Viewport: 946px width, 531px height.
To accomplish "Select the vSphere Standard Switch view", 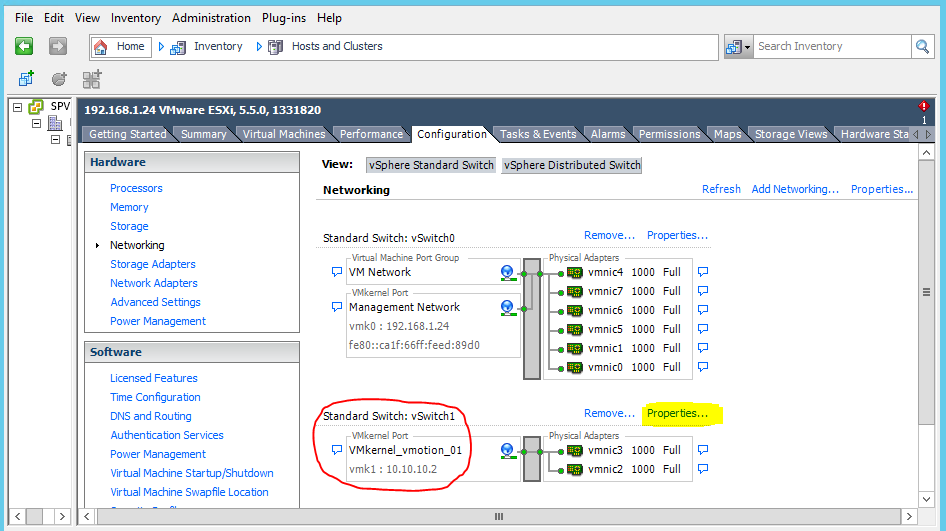I will 431,165.
